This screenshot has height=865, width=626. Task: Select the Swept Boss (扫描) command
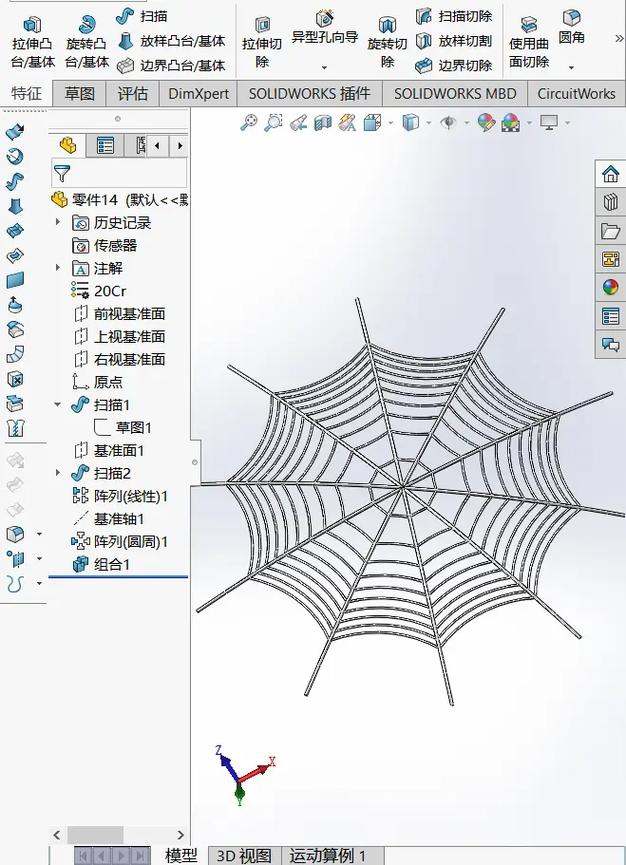(x=142, y=16)
